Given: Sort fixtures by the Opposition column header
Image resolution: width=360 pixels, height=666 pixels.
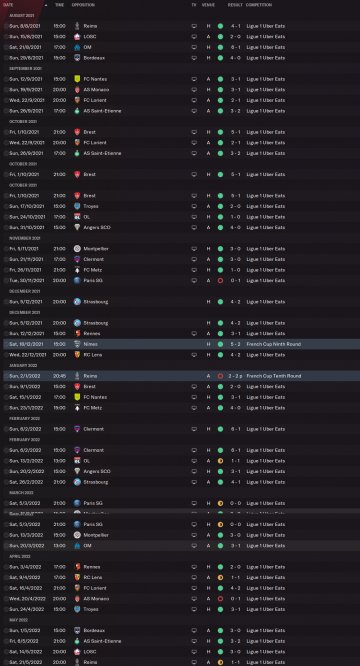Looking at the screenshot, I should click(83, 5).
